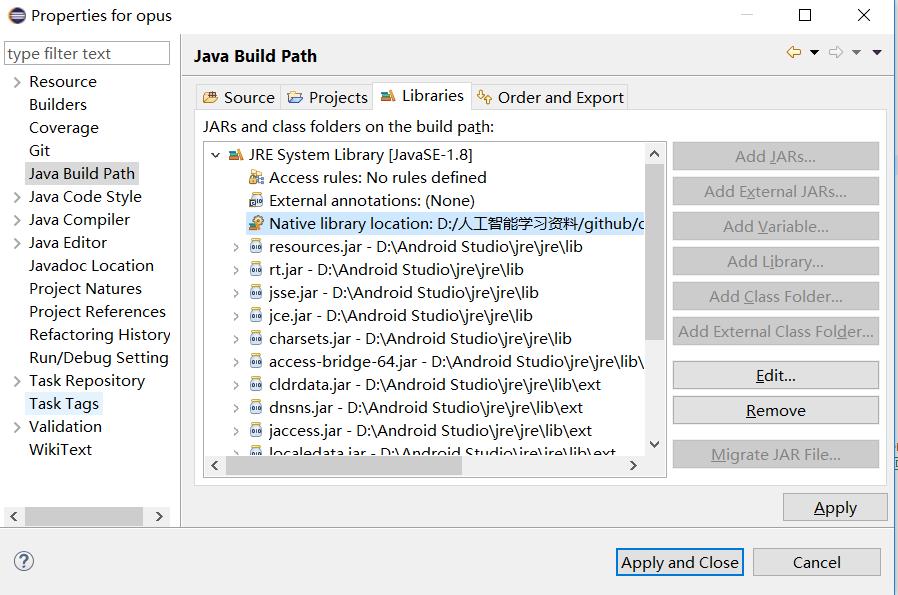898x595 pixels.
Task: Click the Apply button
Action: pyautogui.click(x=835, y=507)
